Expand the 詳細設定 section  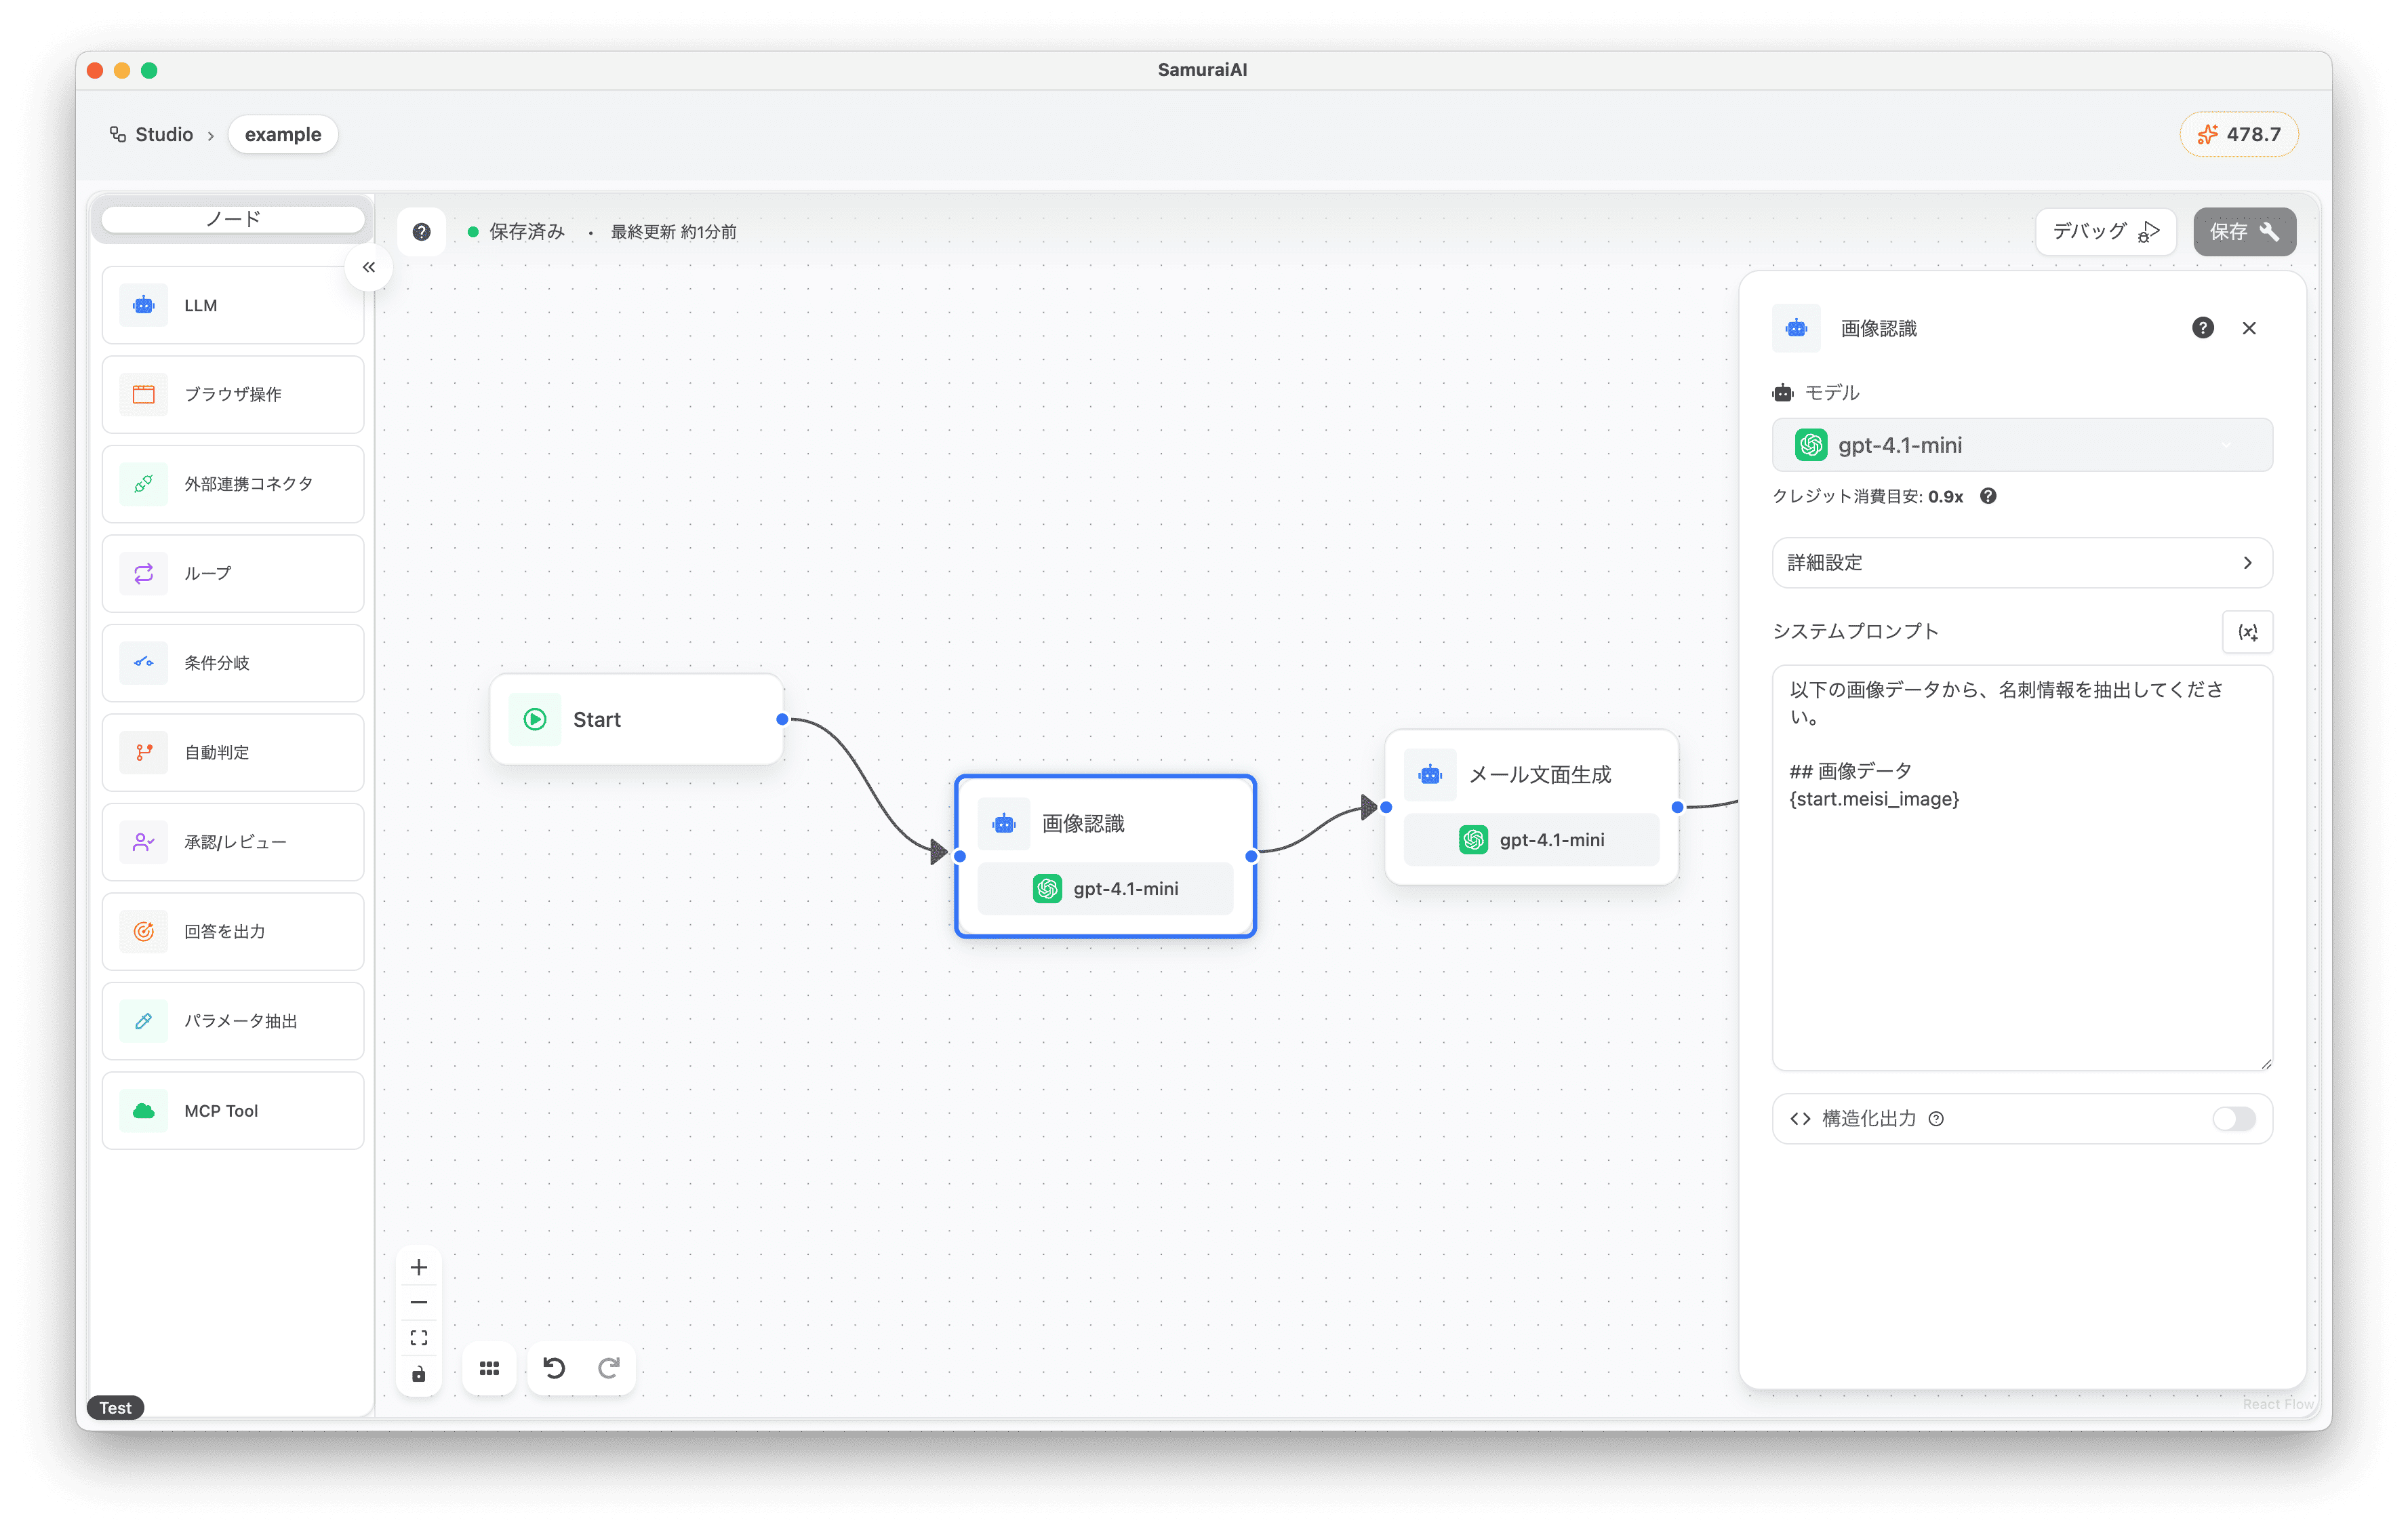click(2021, 563)
